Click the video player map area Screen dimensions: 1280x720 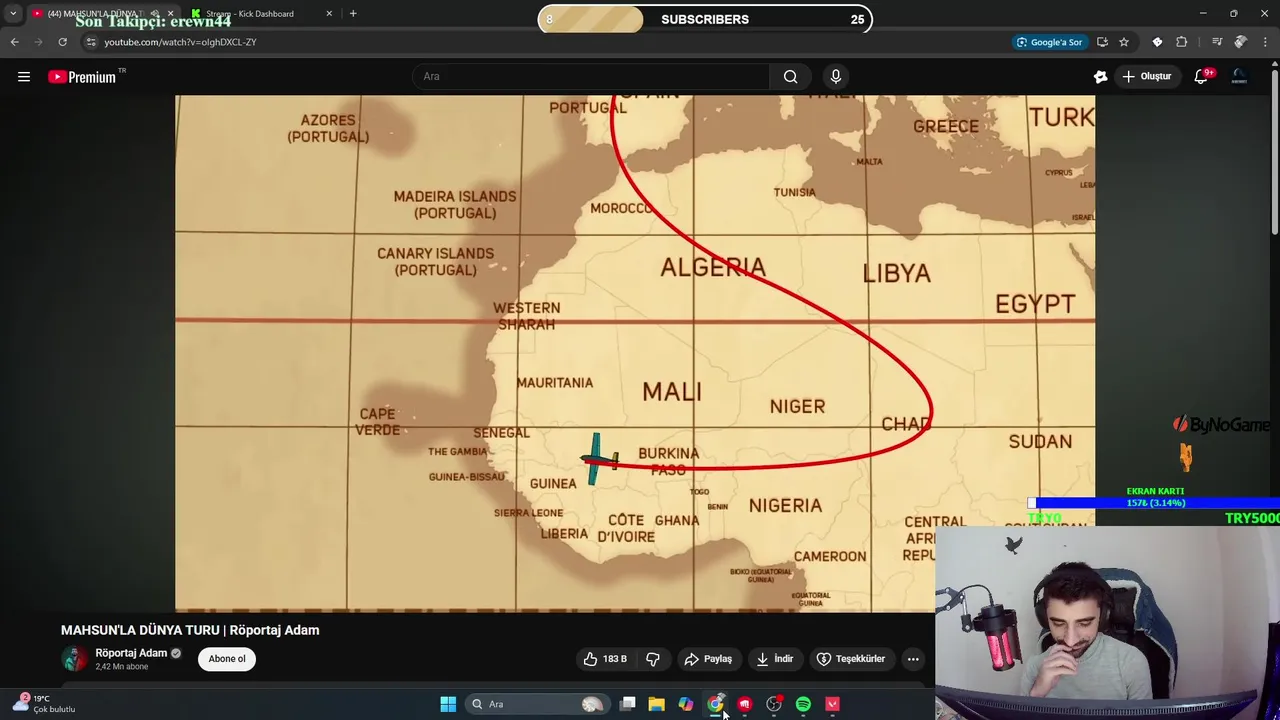(x=635, y=353)
